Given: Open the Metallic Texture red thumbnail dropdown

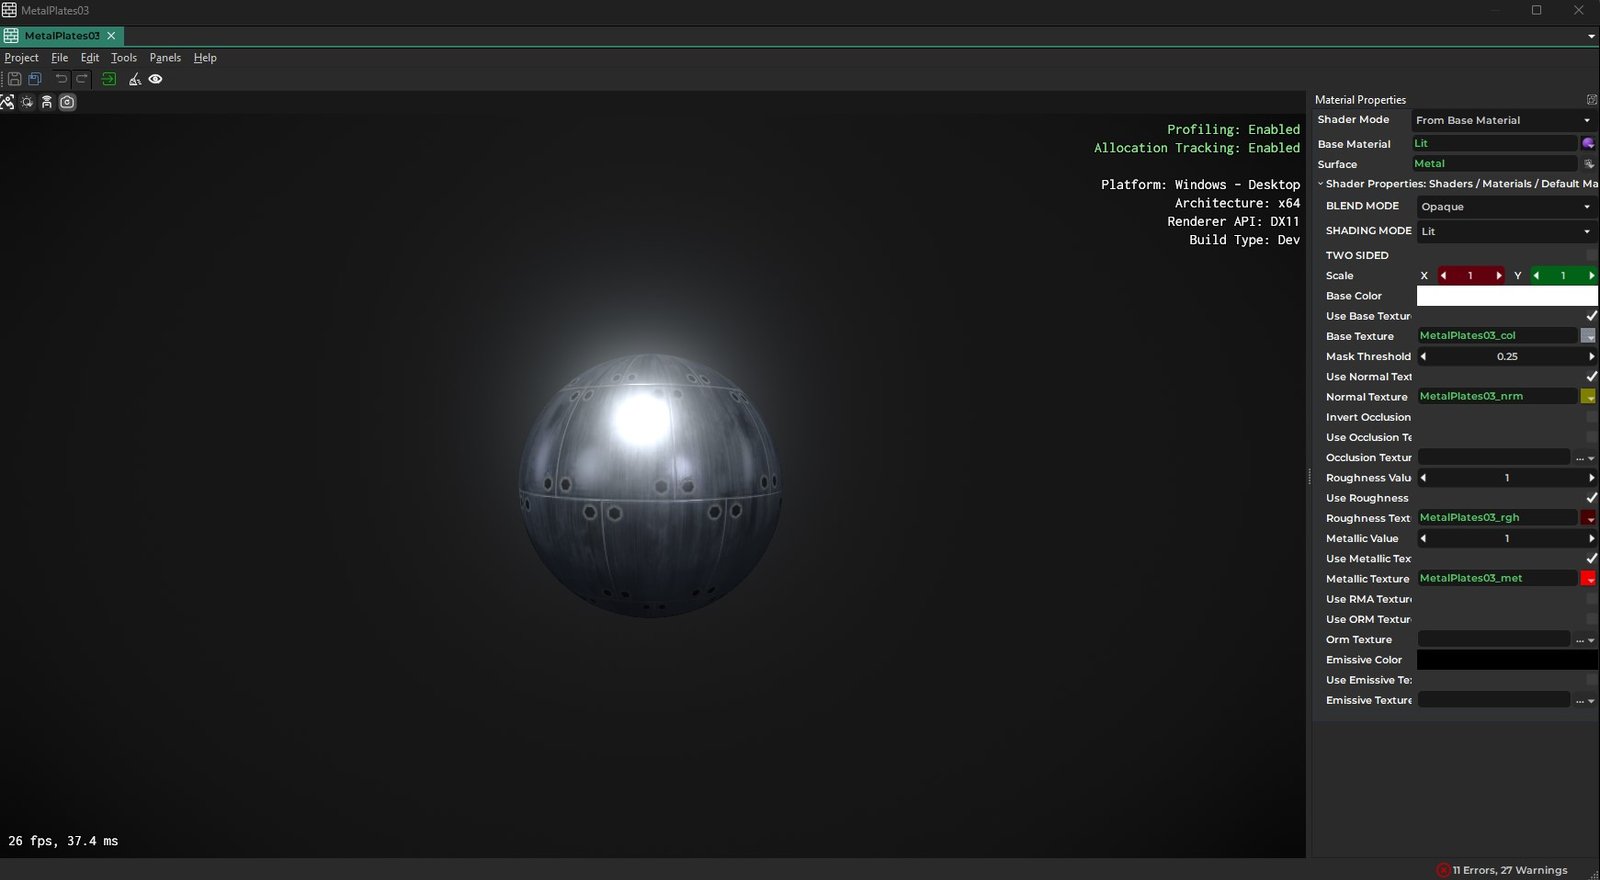Looking at the screenshot, I should pos(1588,578).
